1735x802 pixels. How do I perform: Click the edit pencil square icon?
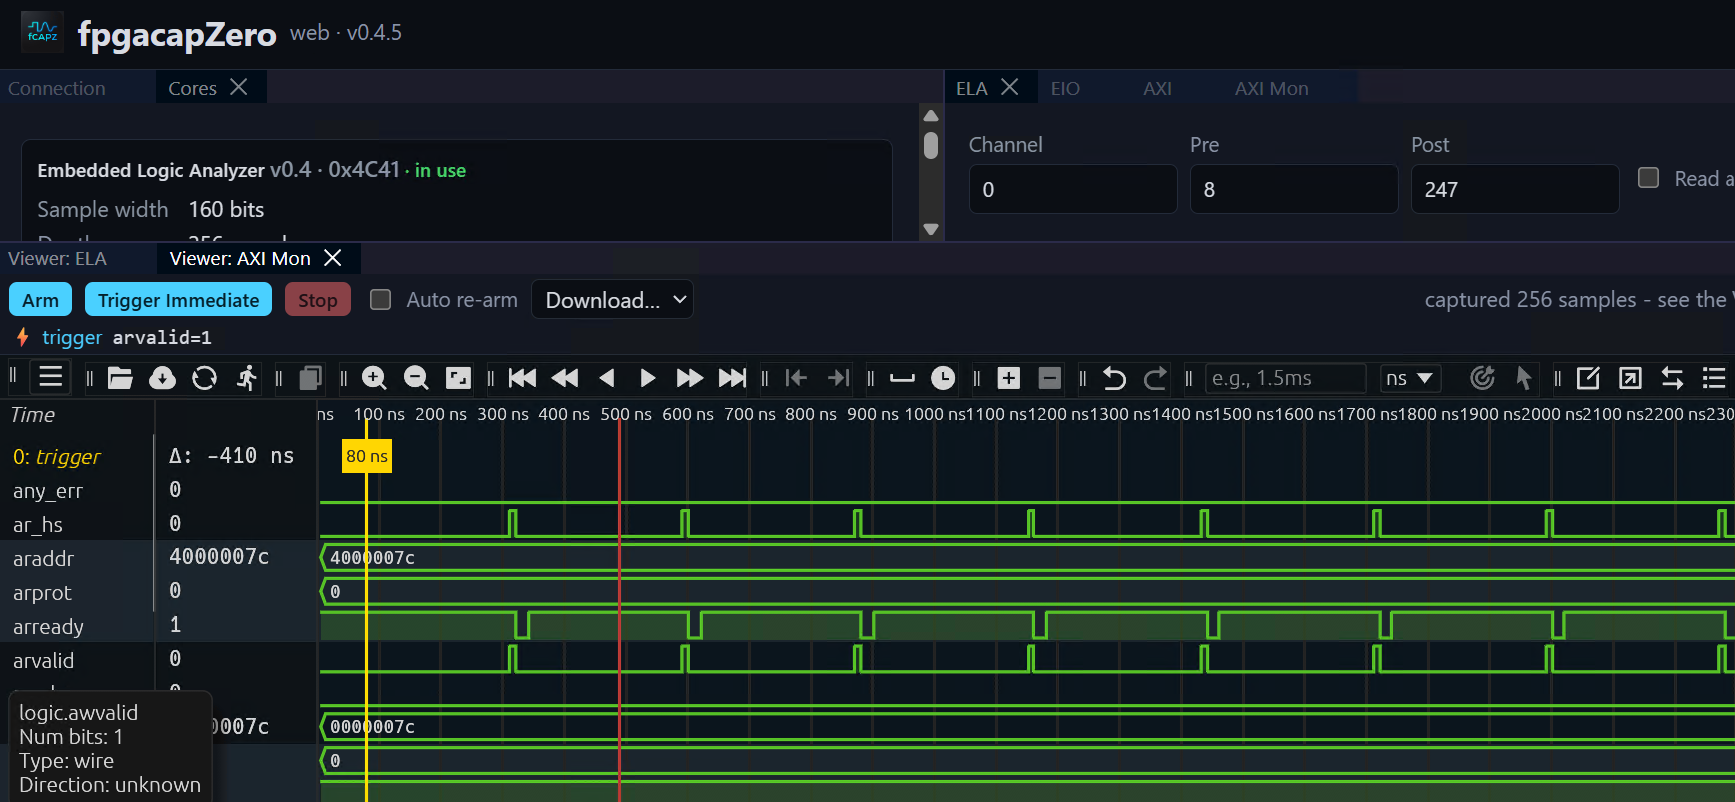tap(1588, 378)
